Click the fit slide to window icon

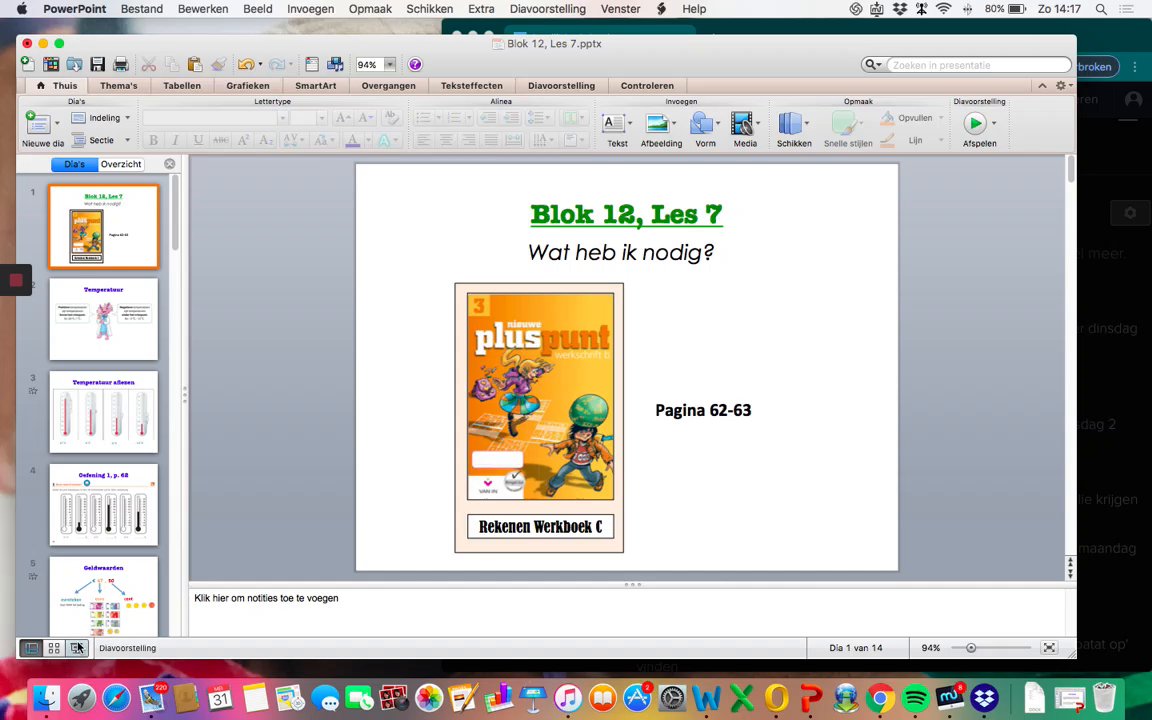(x=1049, y=647)
